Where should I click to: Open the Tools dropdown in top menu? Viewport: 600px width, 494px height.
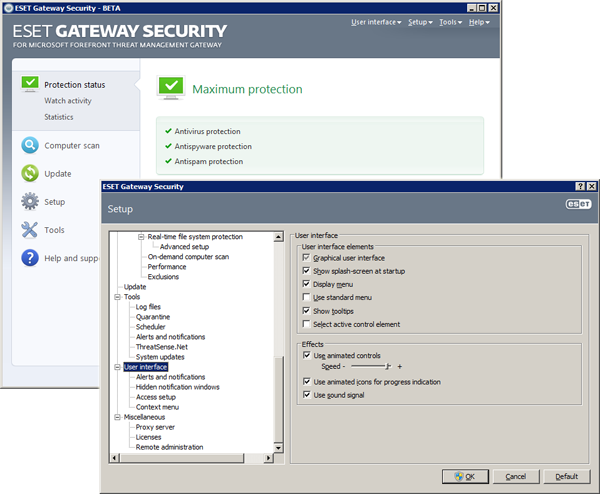click(x=450, y=22)
